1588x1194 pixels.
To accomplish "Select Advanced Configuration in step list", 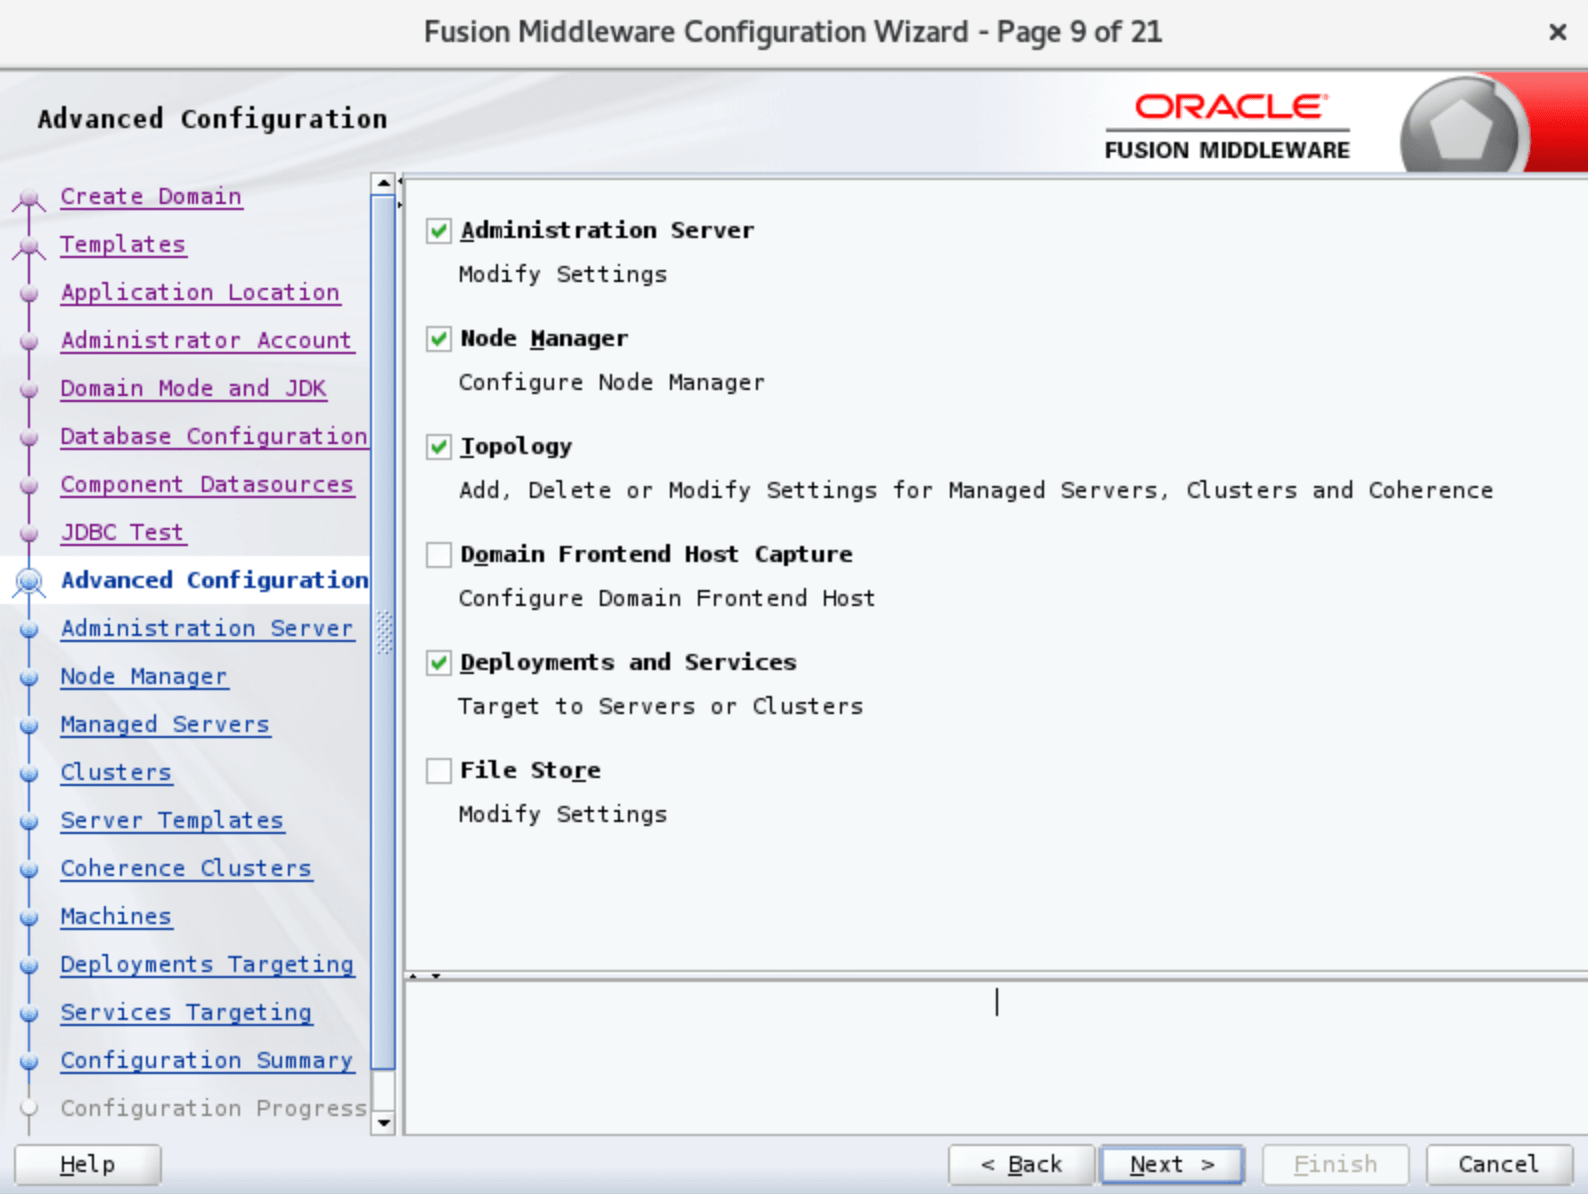I will pos(215,580).
